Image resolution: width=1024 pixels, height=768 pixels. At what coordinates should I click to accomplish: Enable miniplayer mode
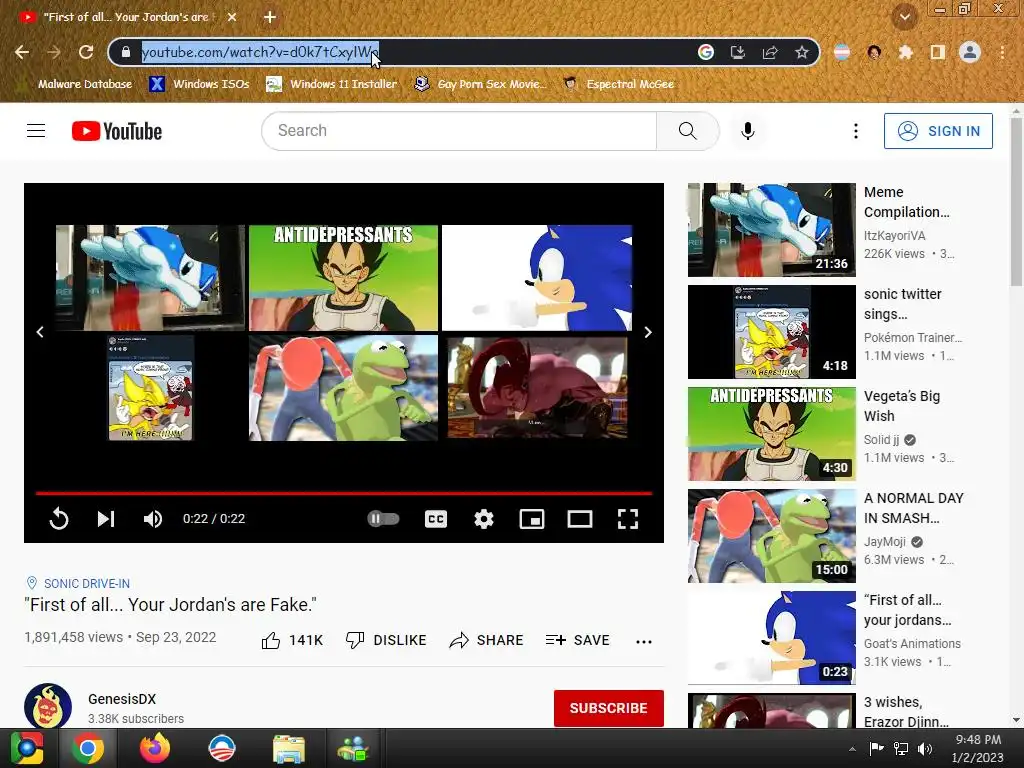pyautogui.click(x=532, y=519)
